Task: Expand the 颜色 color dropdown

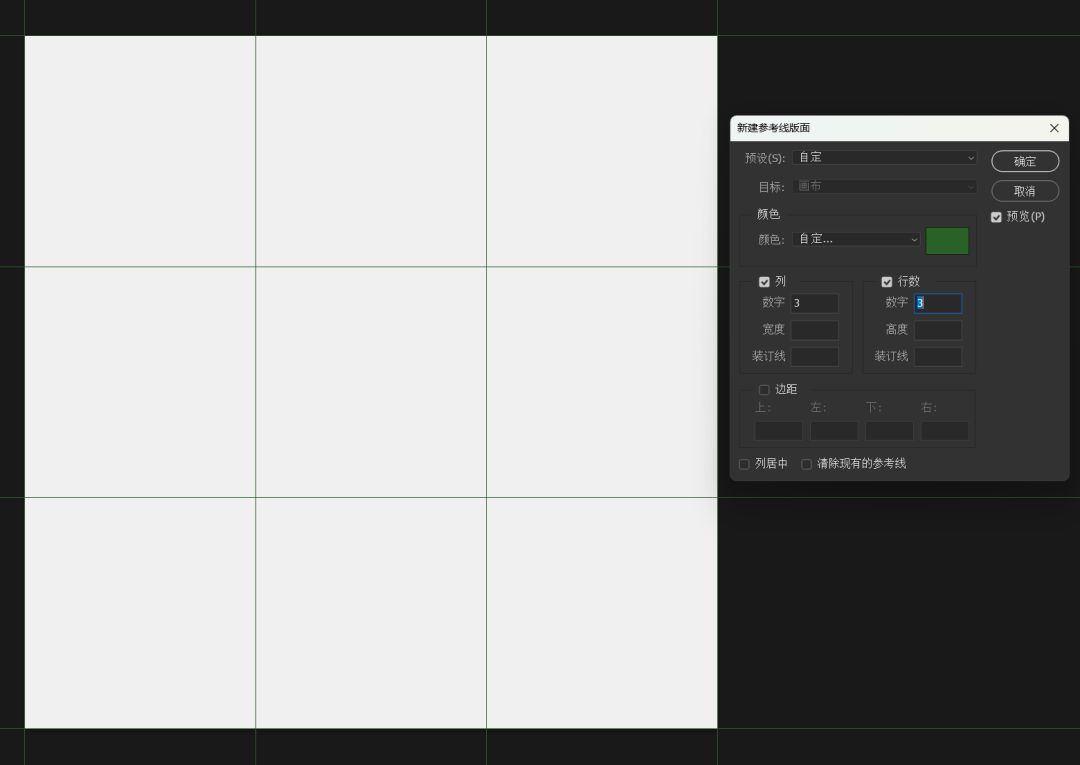Action: click(856, 239)
